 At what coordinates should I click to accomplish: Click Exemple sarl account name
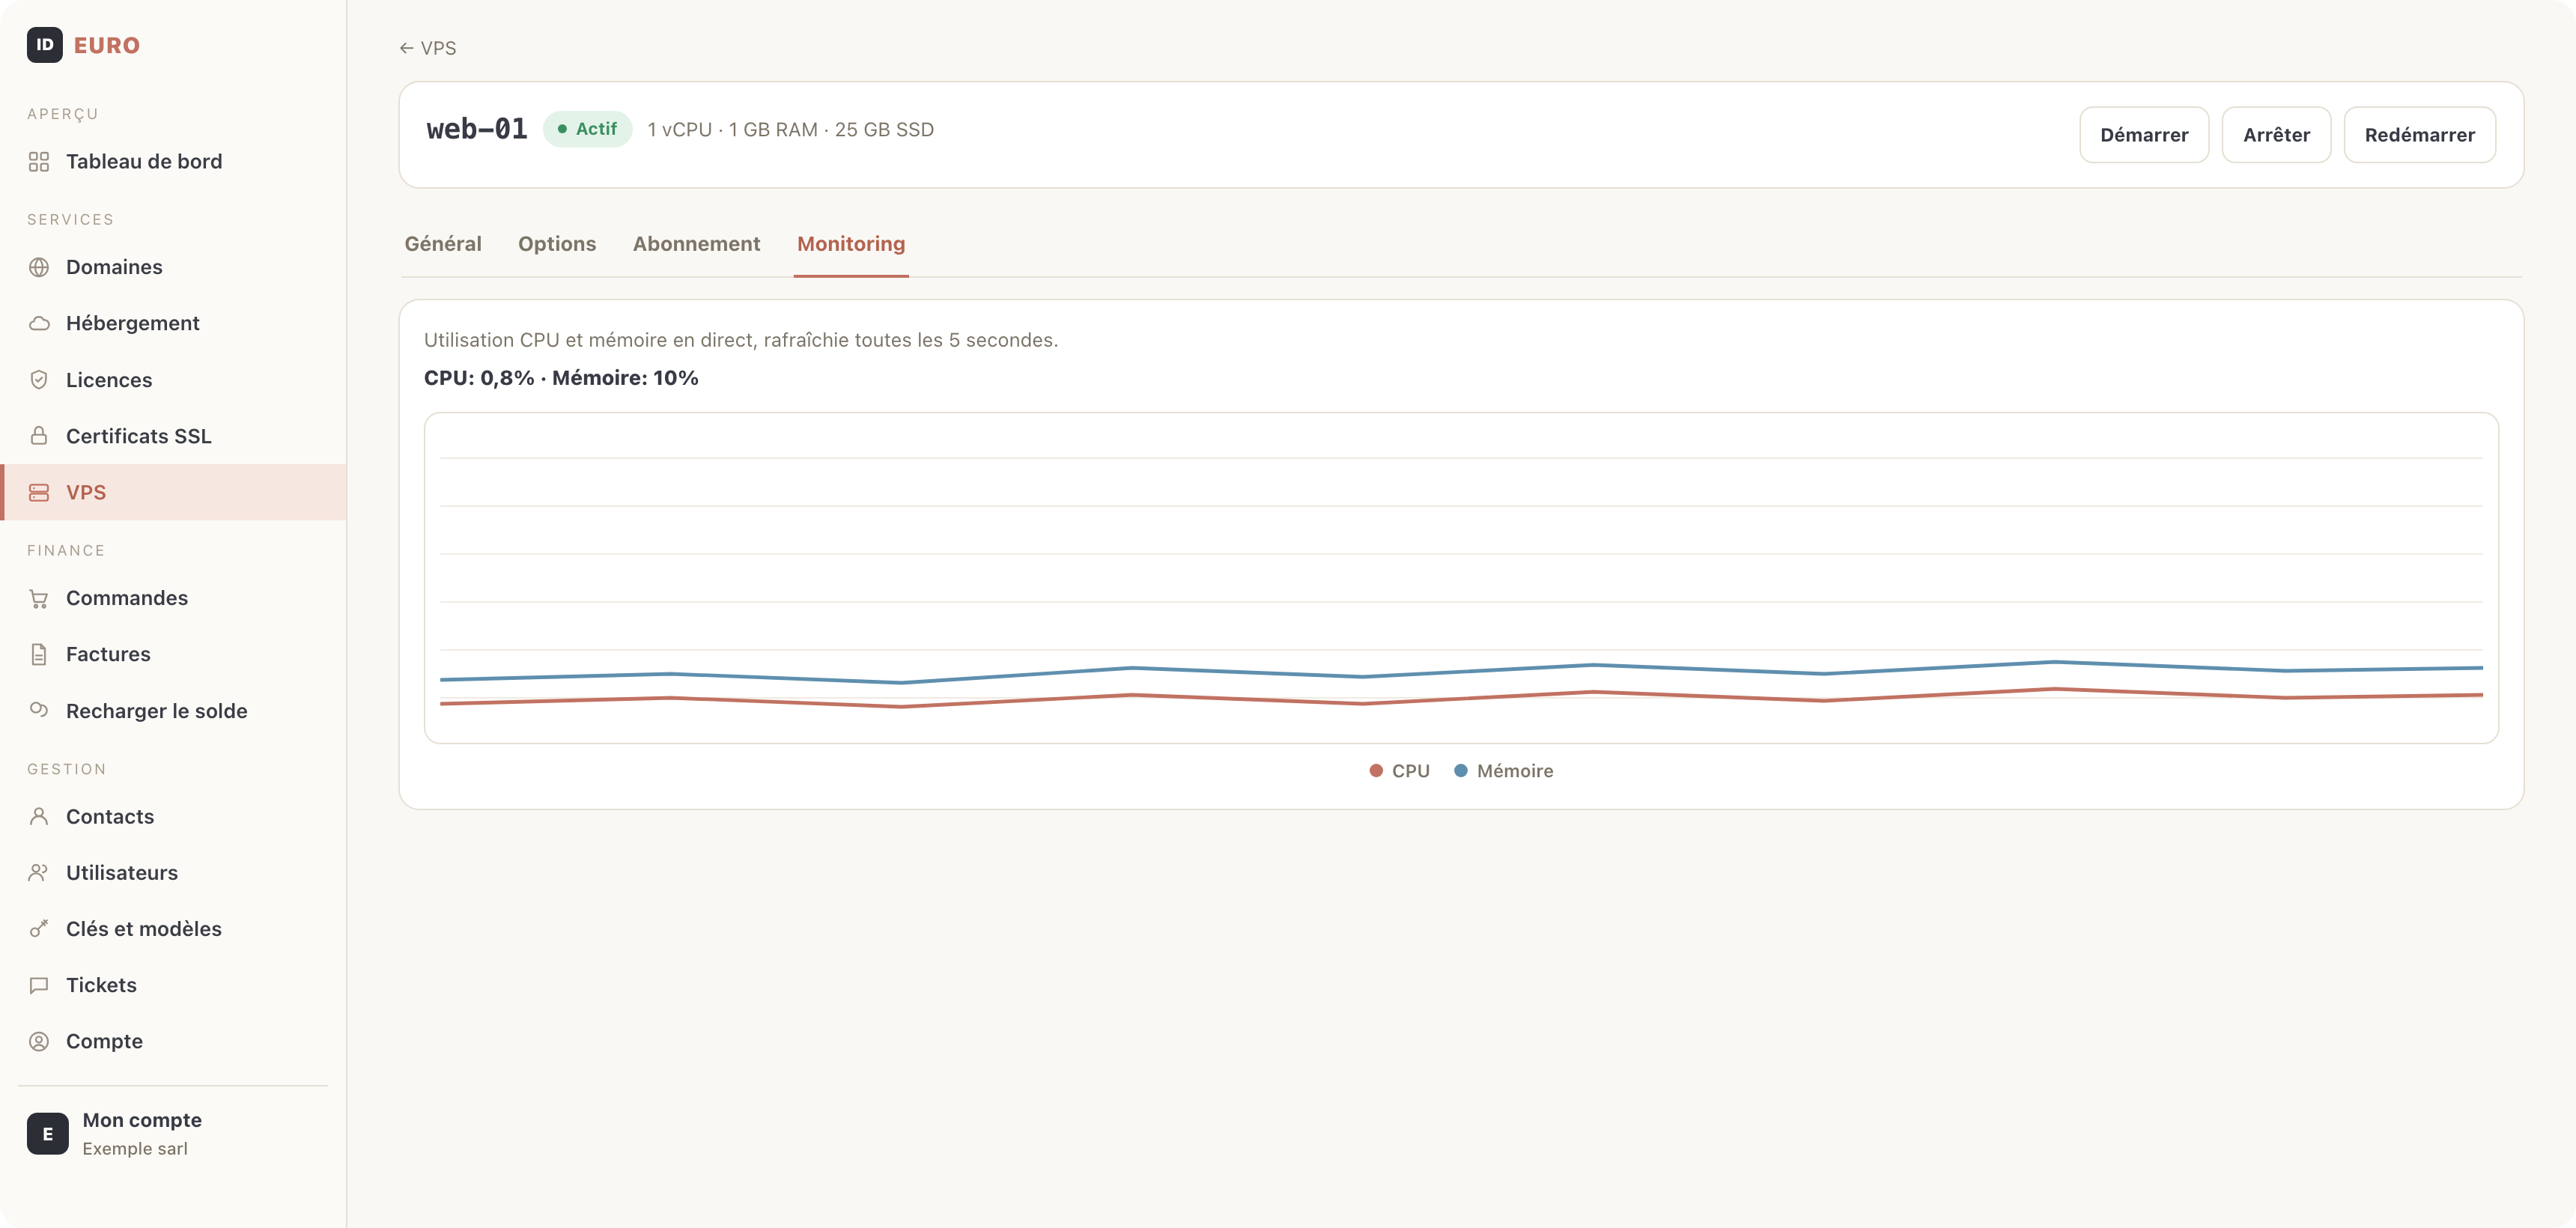135,1149
